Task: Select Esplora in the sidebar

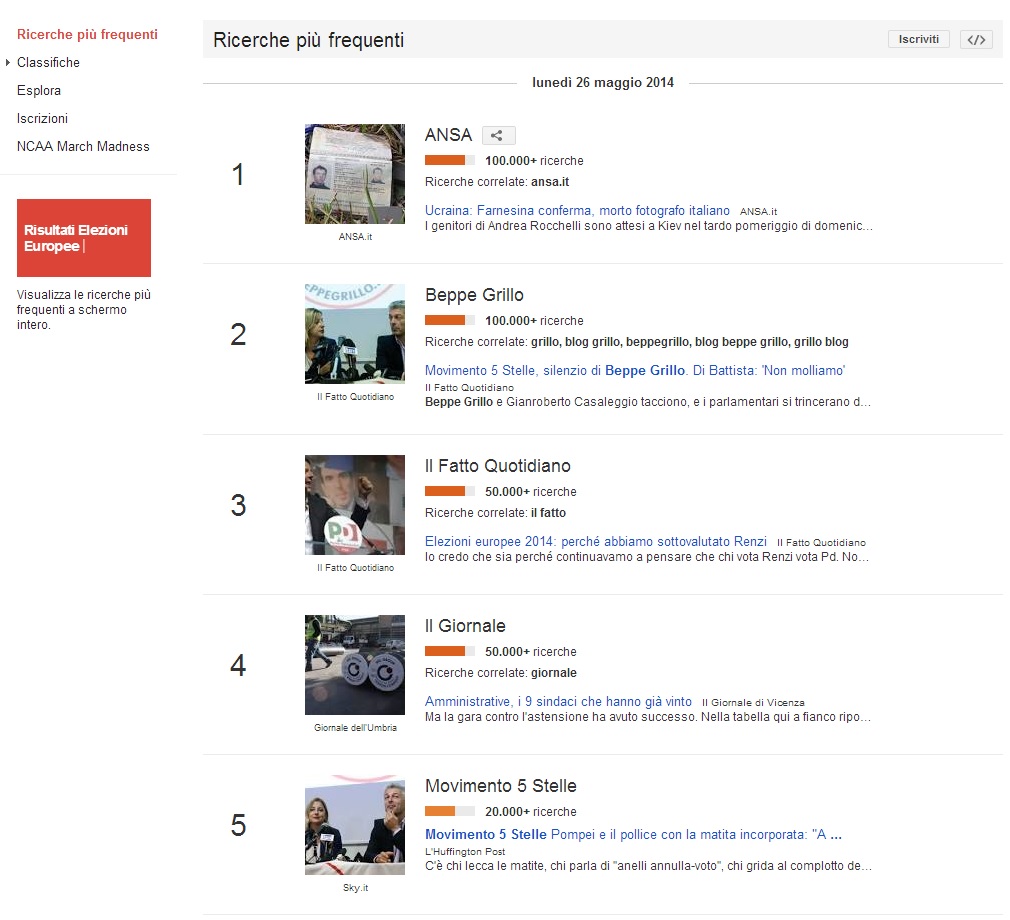Action: (39, 91)
